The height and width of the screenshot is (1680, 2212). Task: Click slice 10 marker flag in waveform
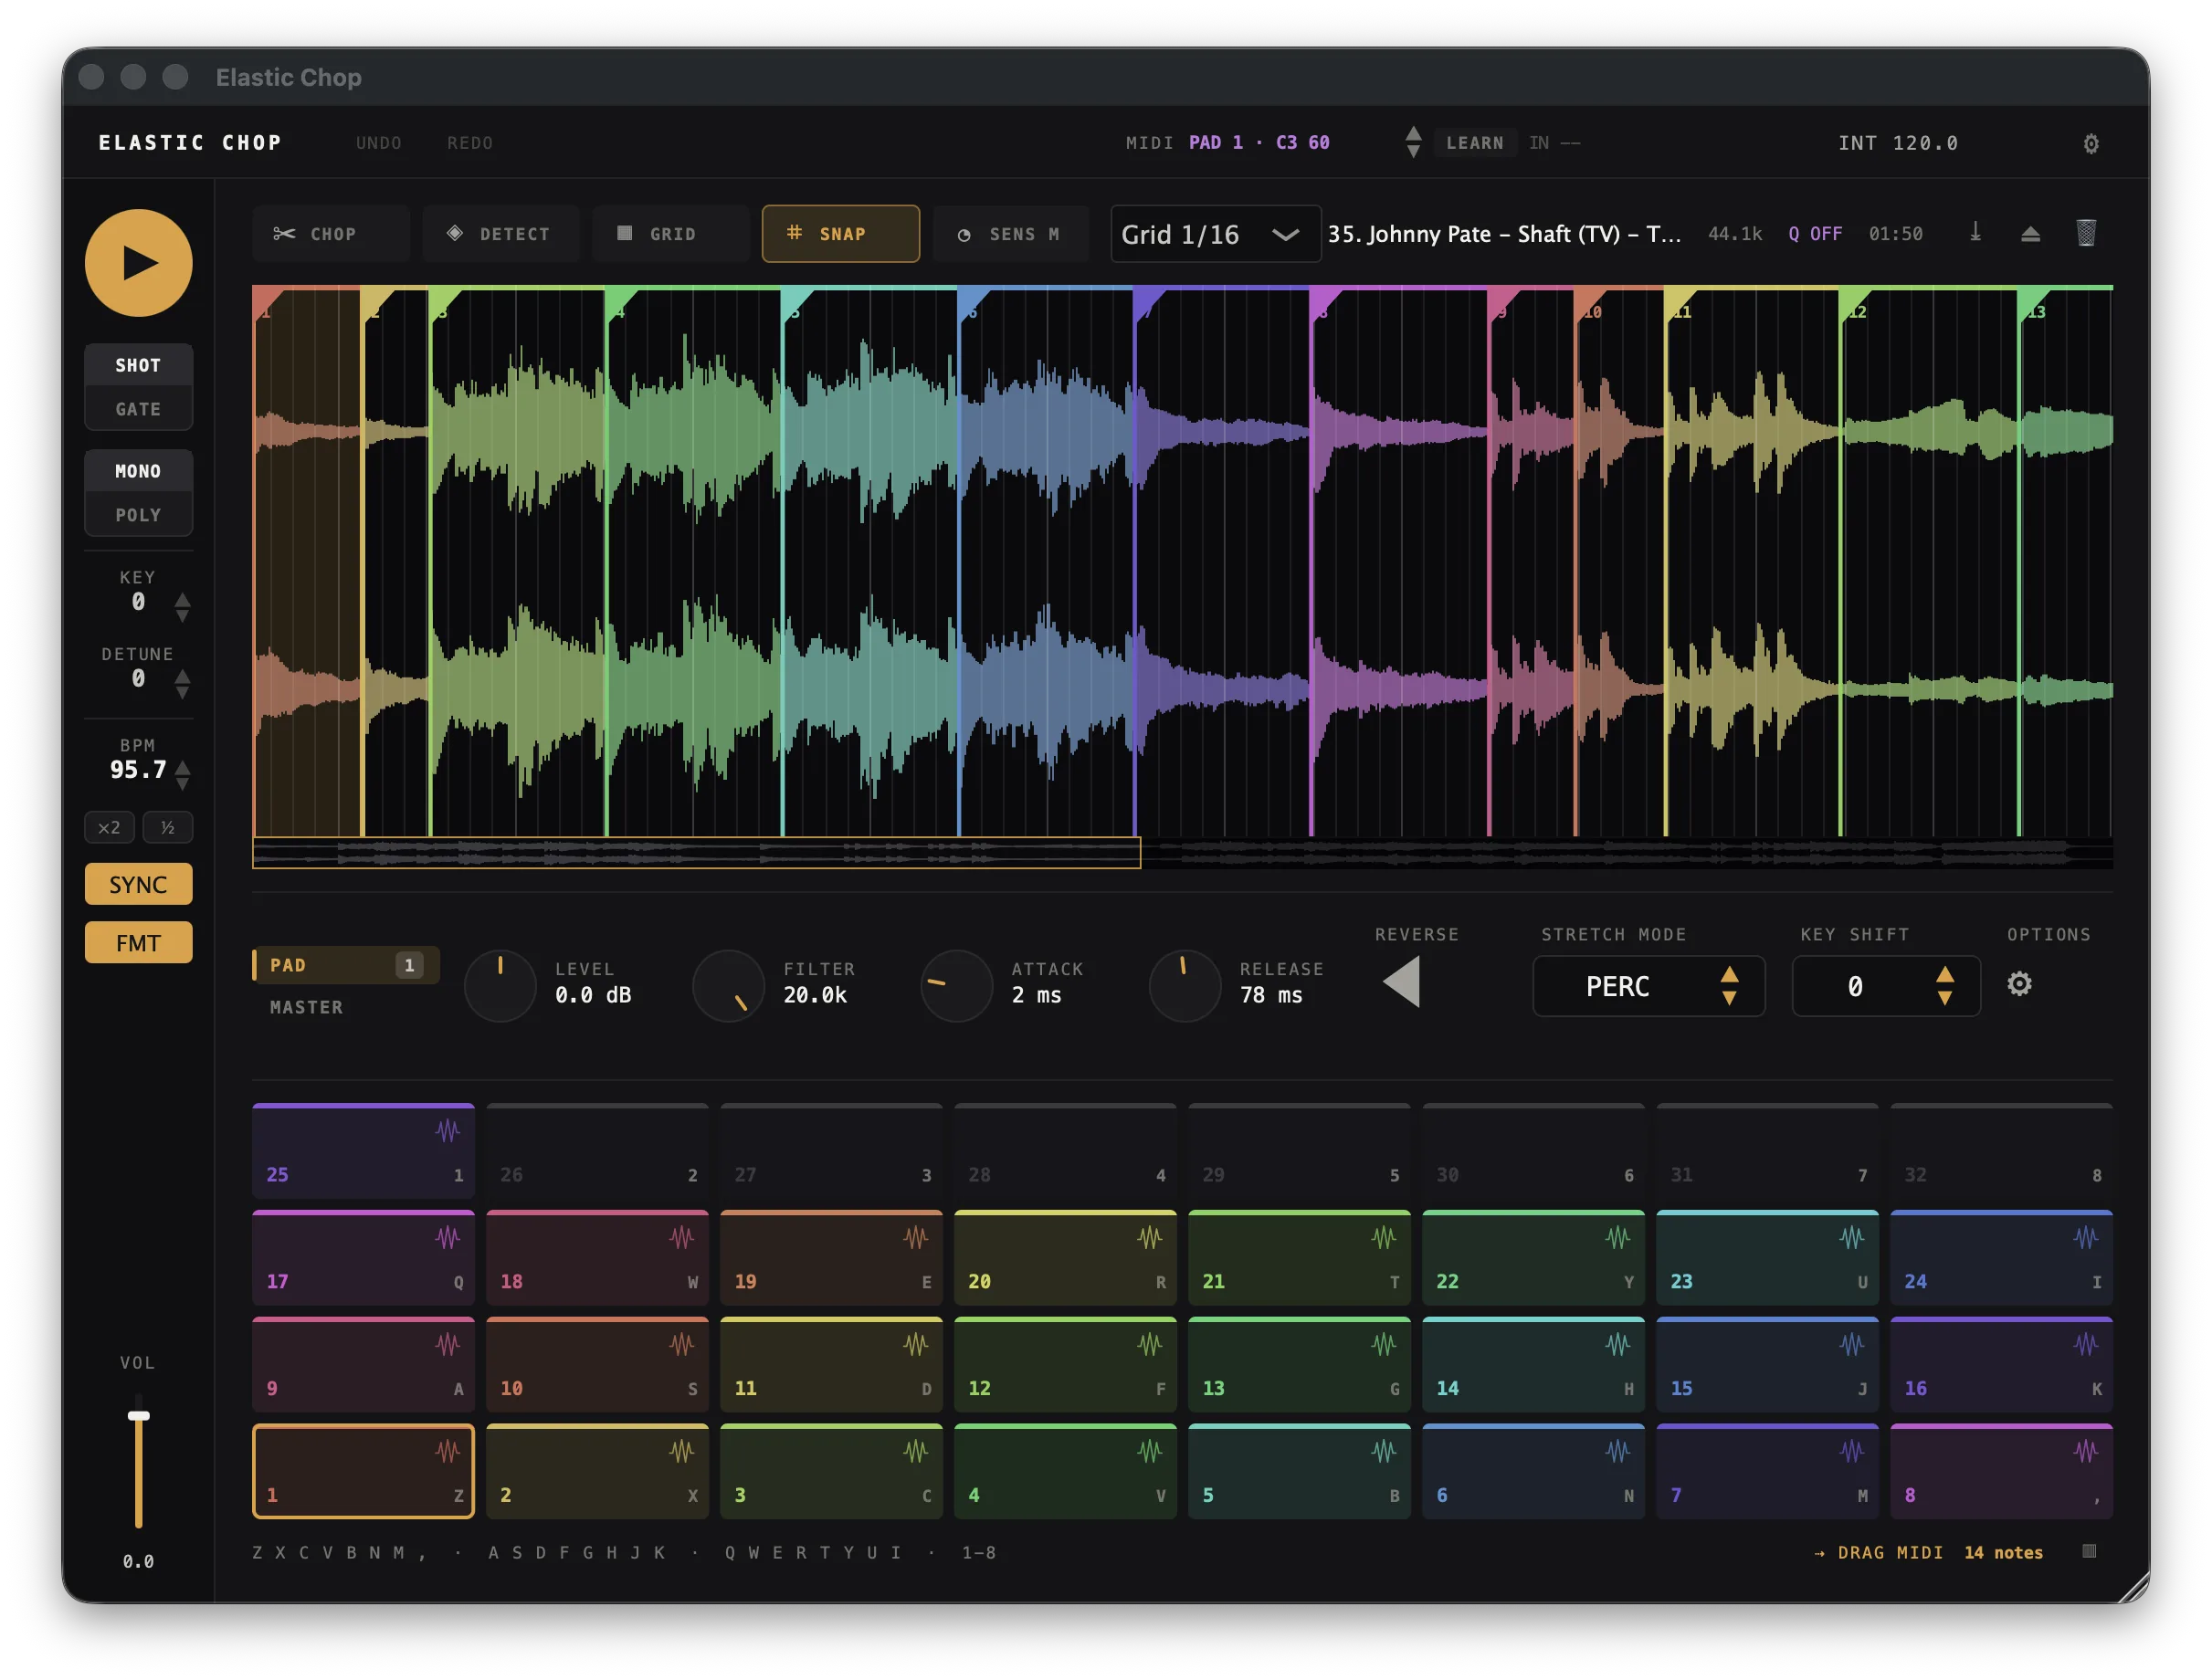[1590, 303]
